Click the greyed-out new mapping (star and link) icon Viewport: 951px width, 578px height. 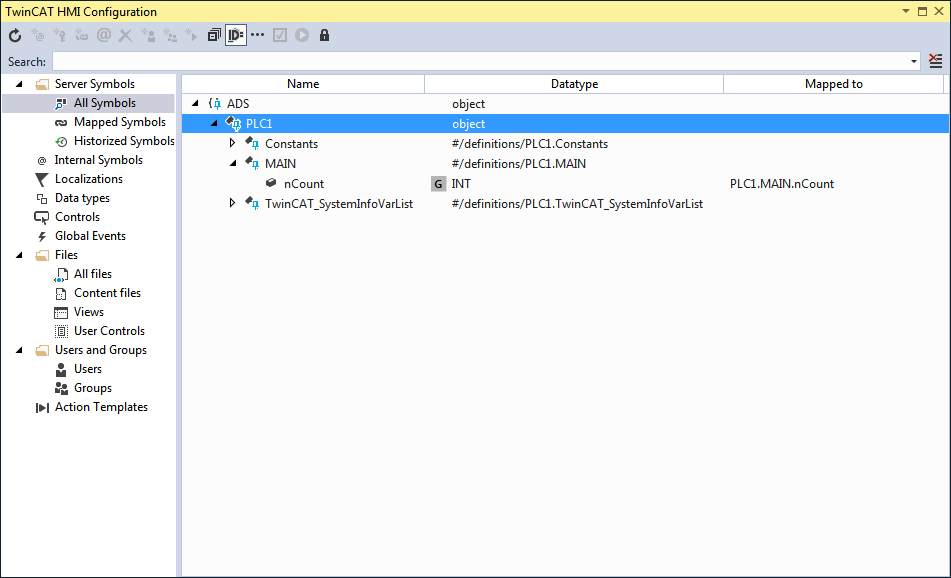coord(81,36)
